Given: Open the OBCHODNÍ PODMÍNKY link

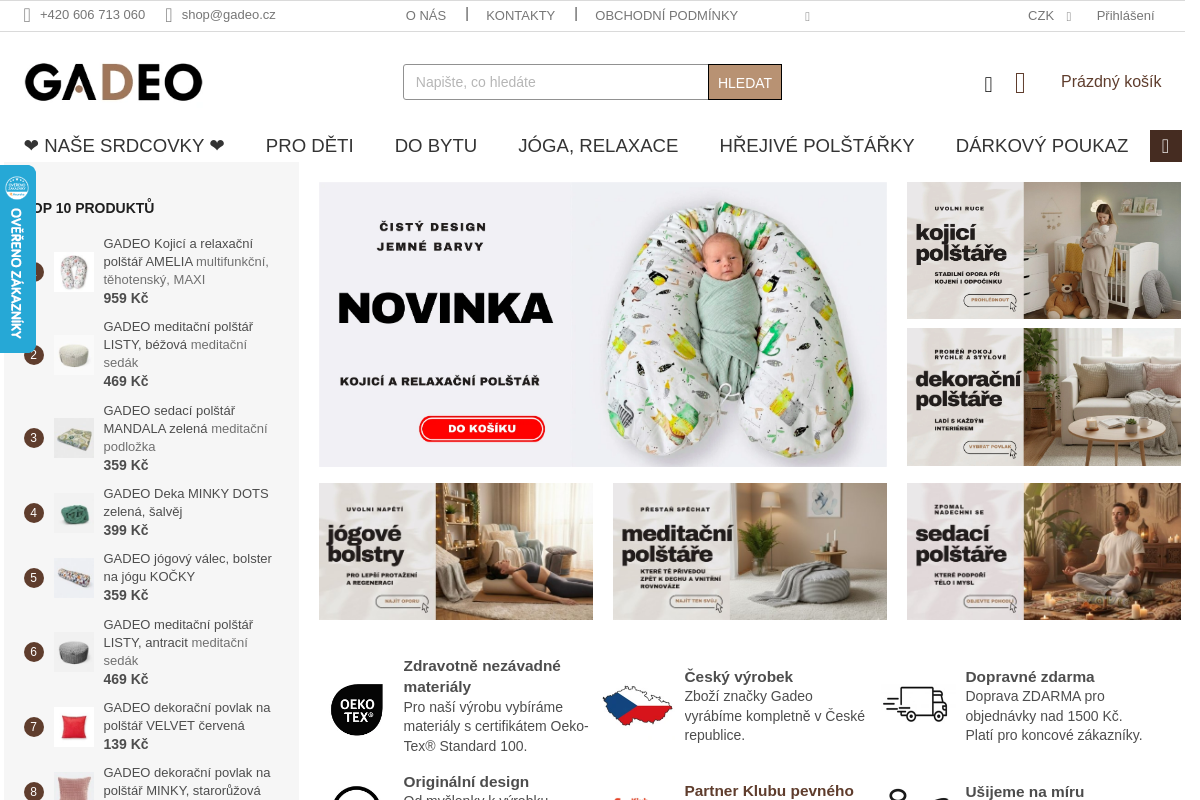Looking at the screenshot, I should click(666, 15).
